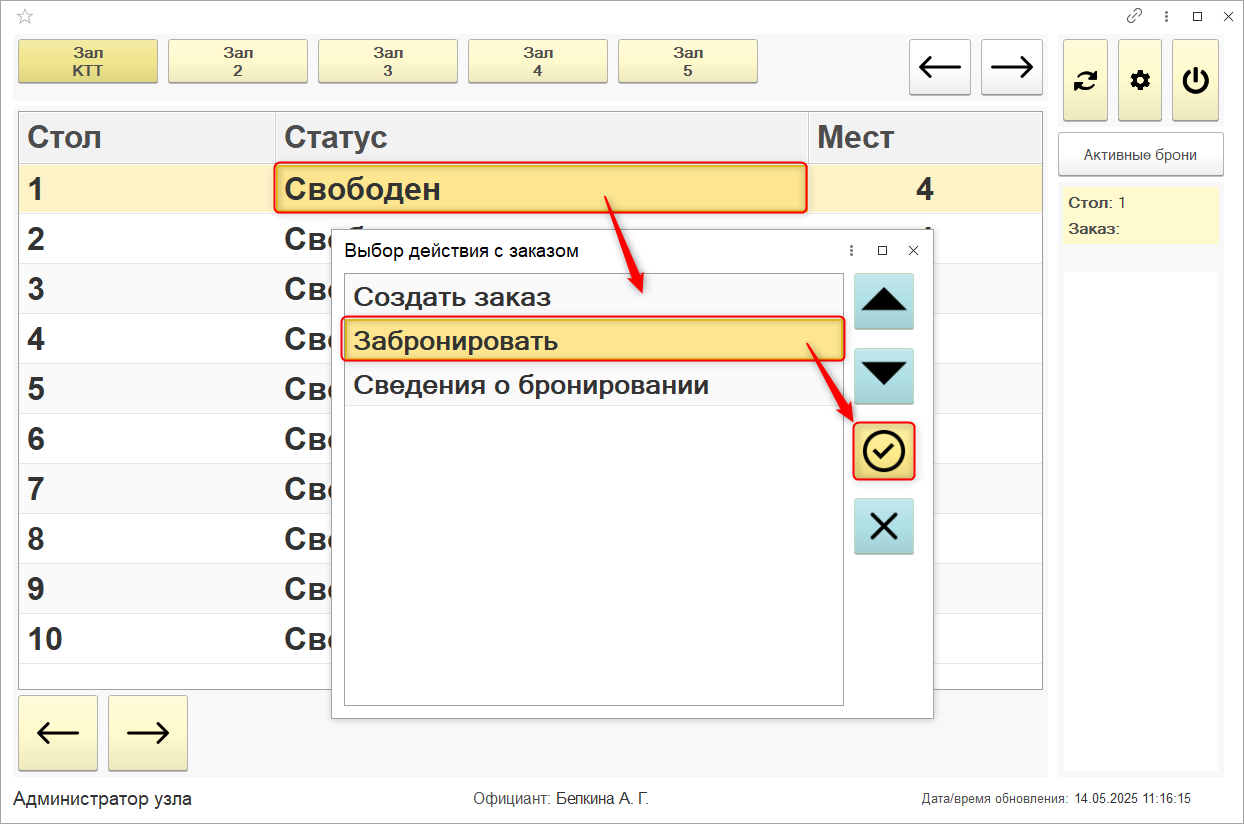The image size is (1244, 824).
Task: Click the link icon in title bar
Action: pyautogui.click(x=1134, y=16)
